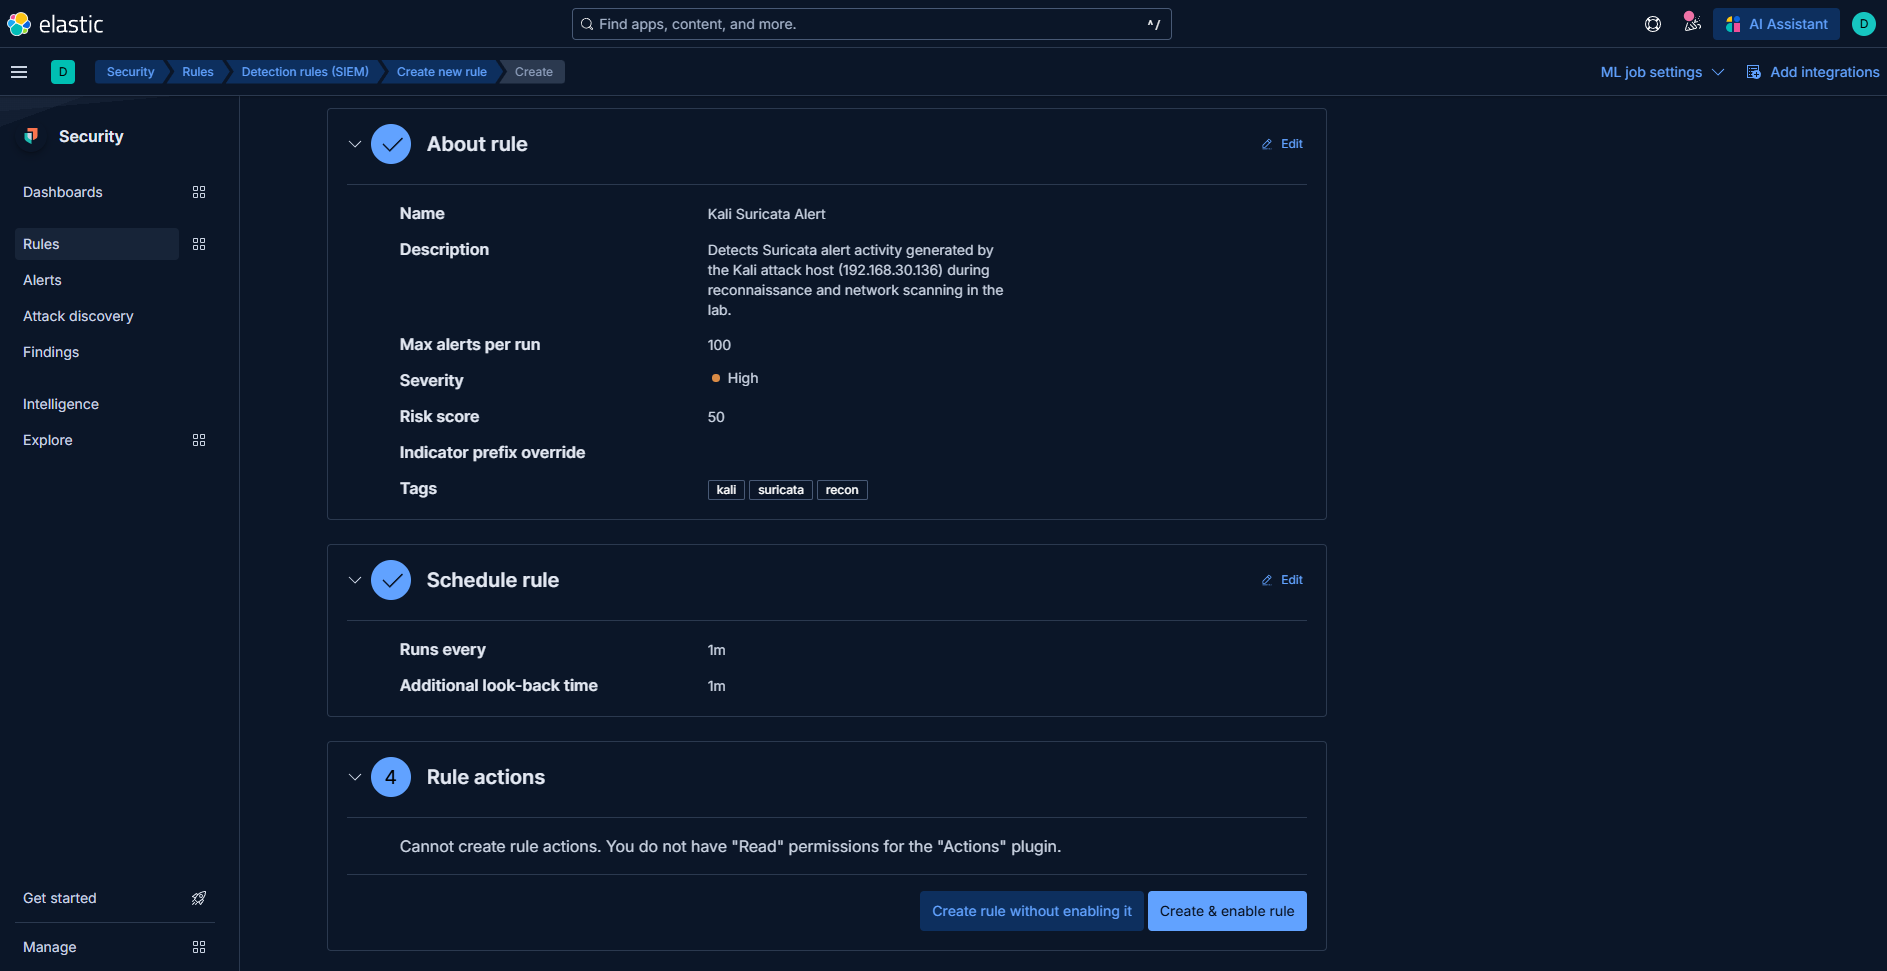Go to Security breadcrumb
Image resolution: width=1887 pixels, height=971 pixels.
coord(130,72)
